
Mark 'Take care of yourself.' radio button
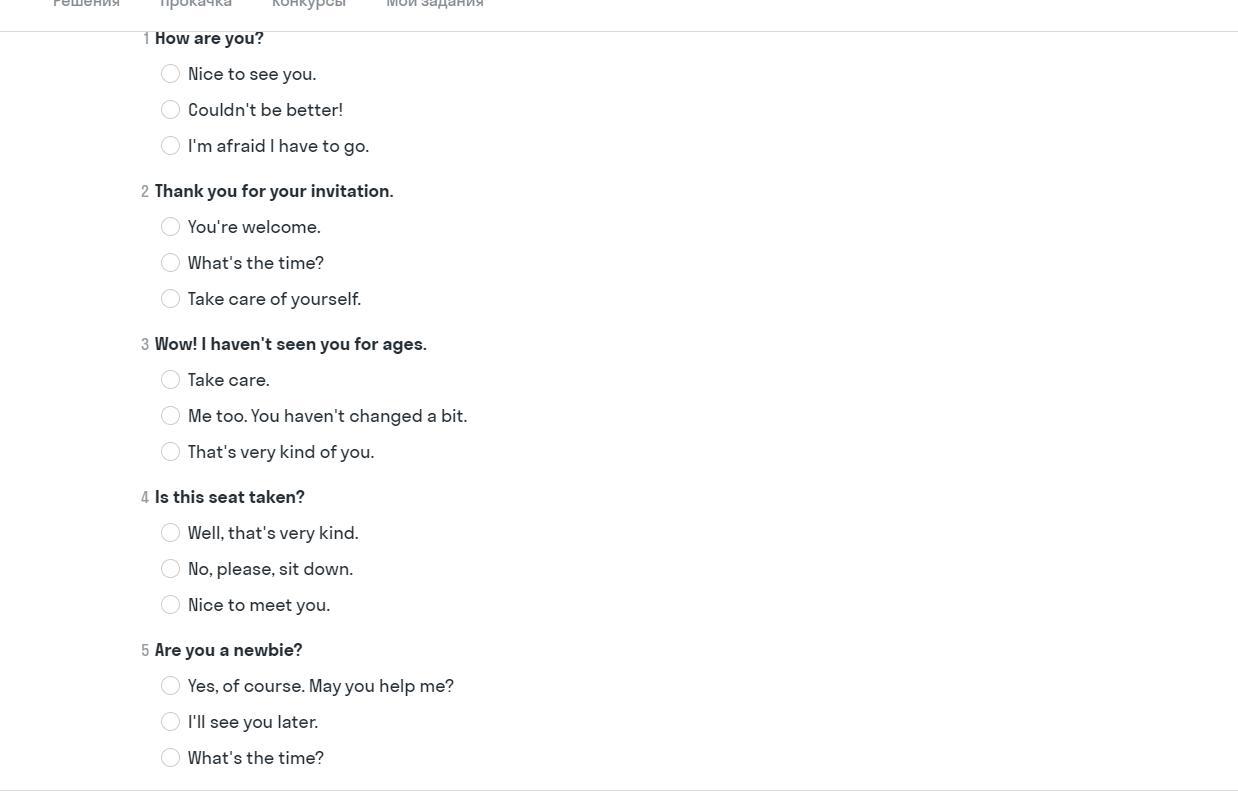coord(170,299)
